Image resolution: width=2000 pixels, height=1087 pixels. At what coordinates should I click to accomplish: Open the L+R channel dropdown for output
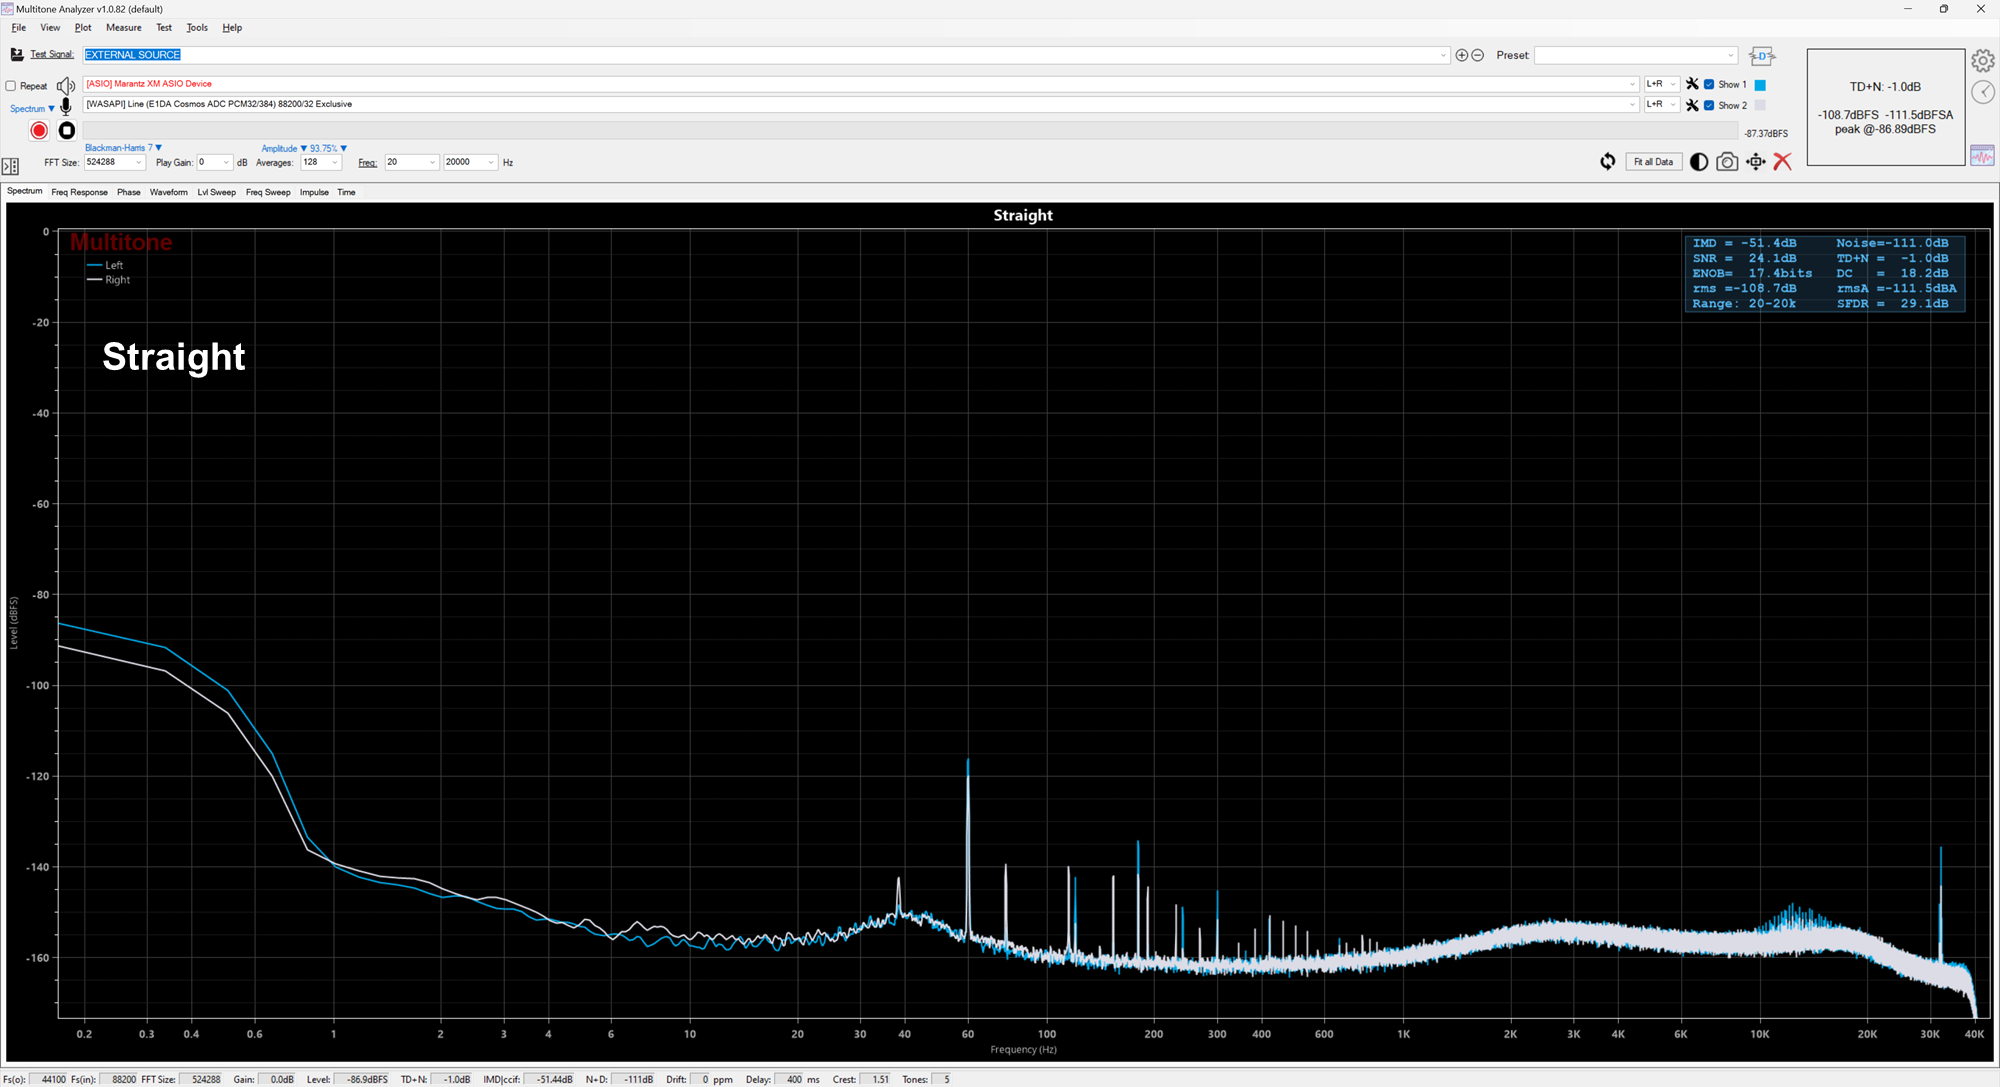point(1662,84)
